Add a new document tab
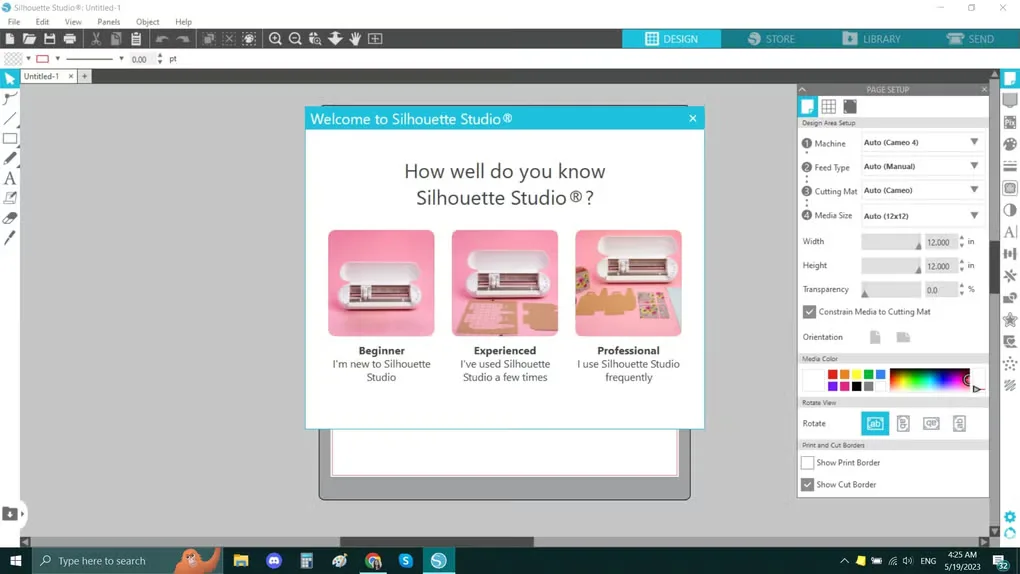This screenshot has width=1020, height=574. [85, 76]
